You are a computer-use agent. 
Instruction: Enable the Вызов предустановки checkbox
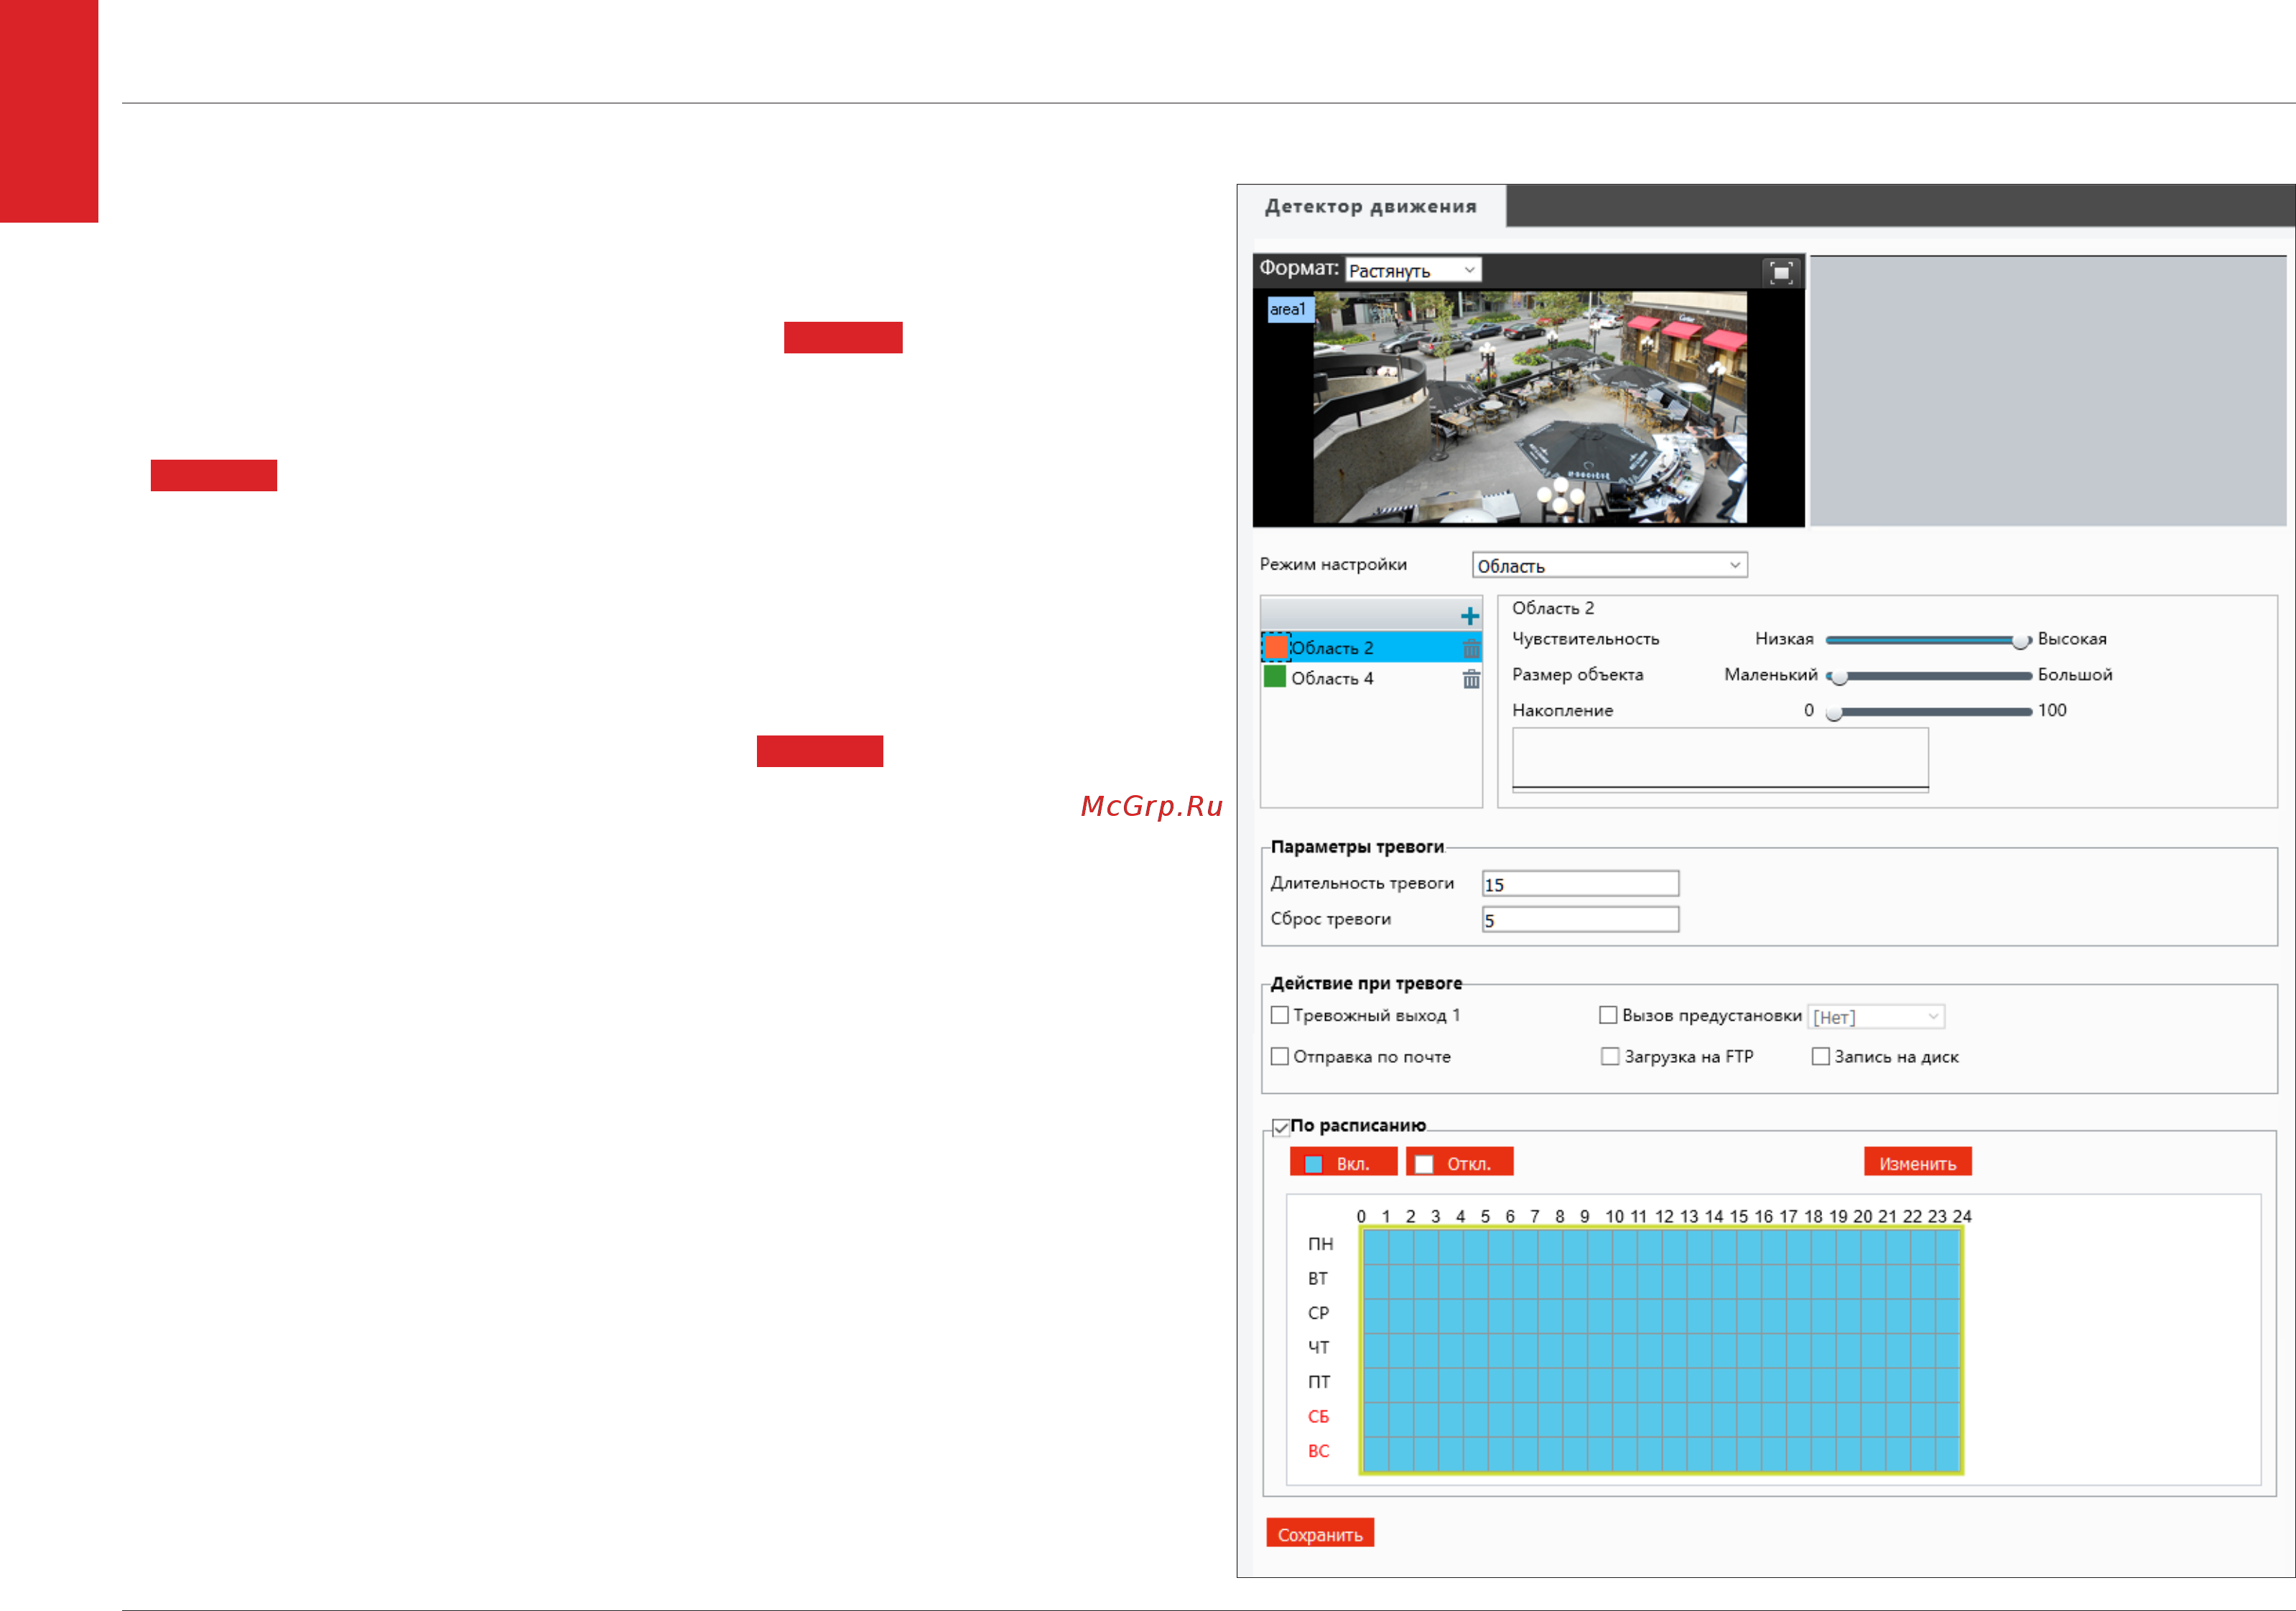[x=1608, y=1015]
